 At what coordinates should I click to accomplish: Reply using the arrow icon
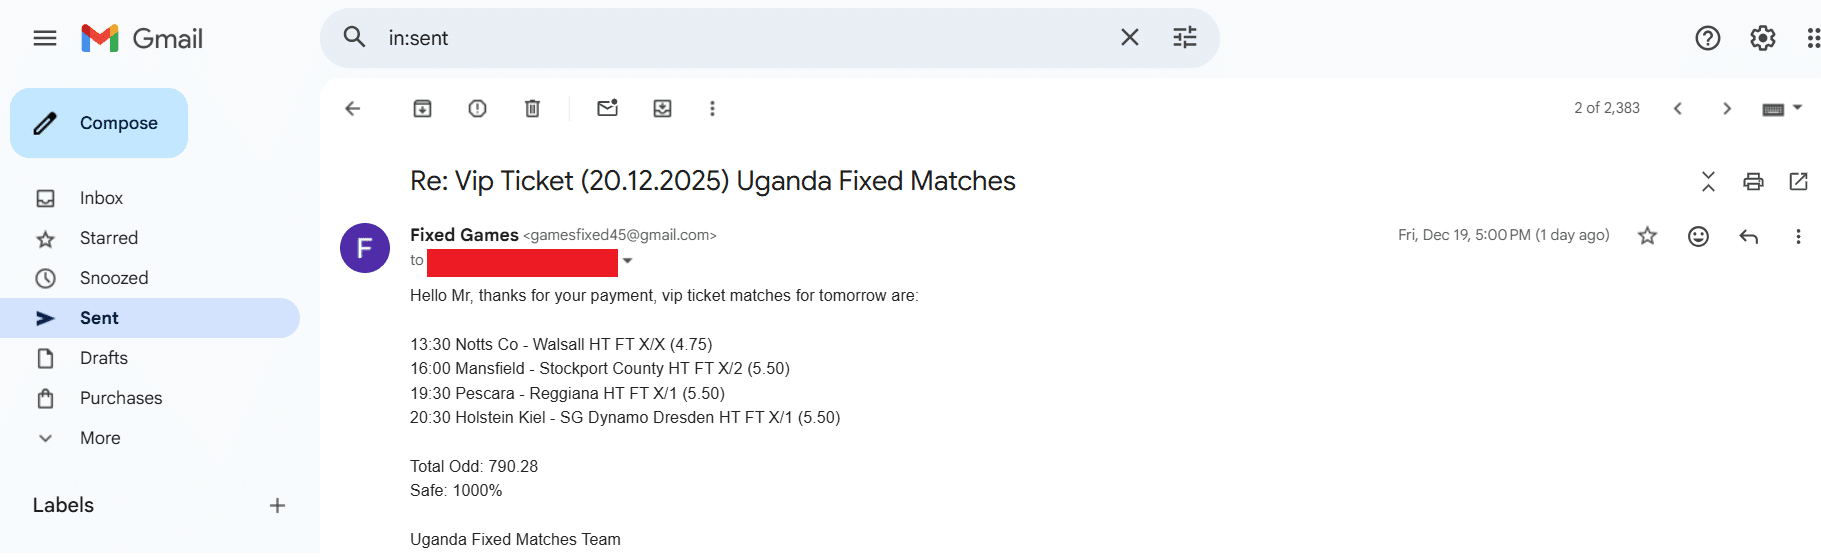1748,236
